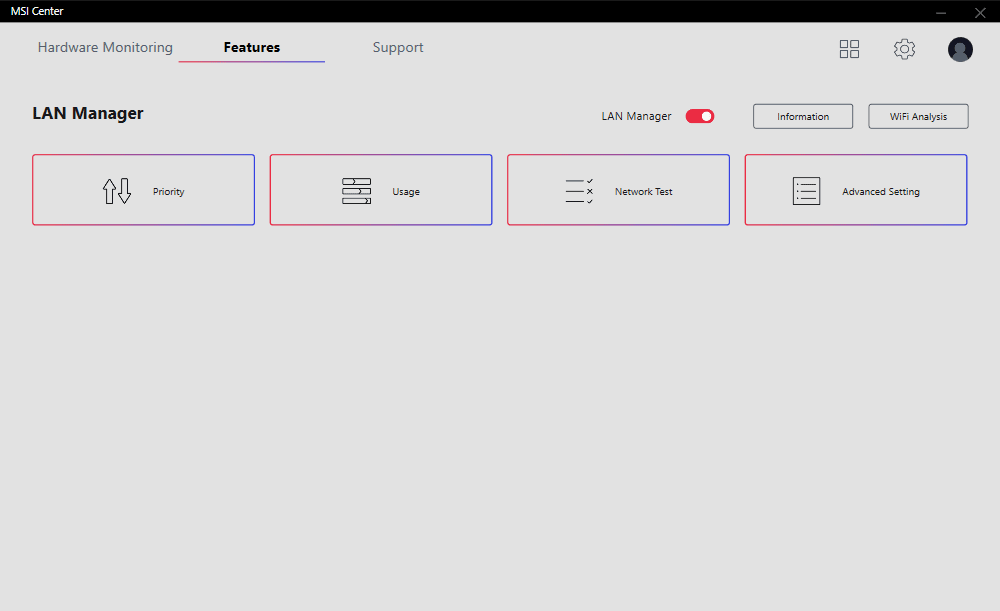
Task: Open the Usage card label
Action: (406, 191)
